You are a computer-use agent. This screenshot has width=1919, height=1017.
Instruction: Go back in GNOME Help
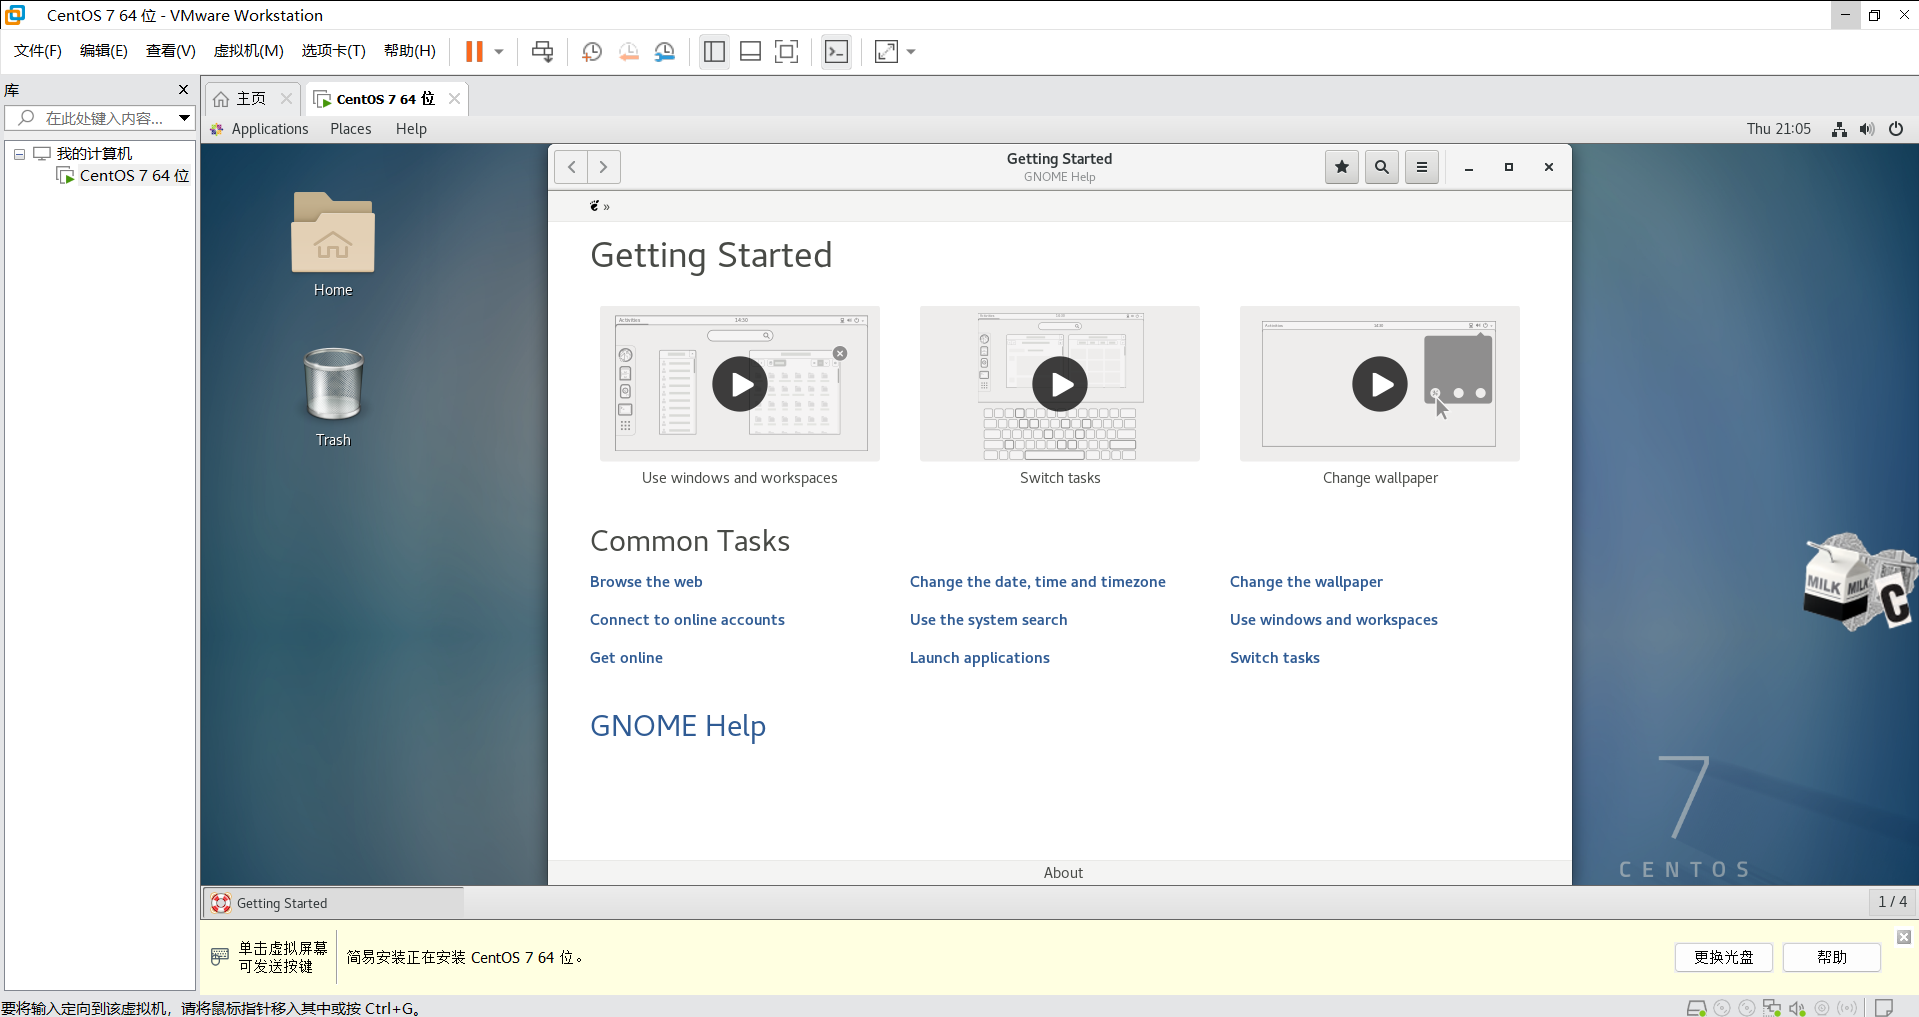point(571,167)
